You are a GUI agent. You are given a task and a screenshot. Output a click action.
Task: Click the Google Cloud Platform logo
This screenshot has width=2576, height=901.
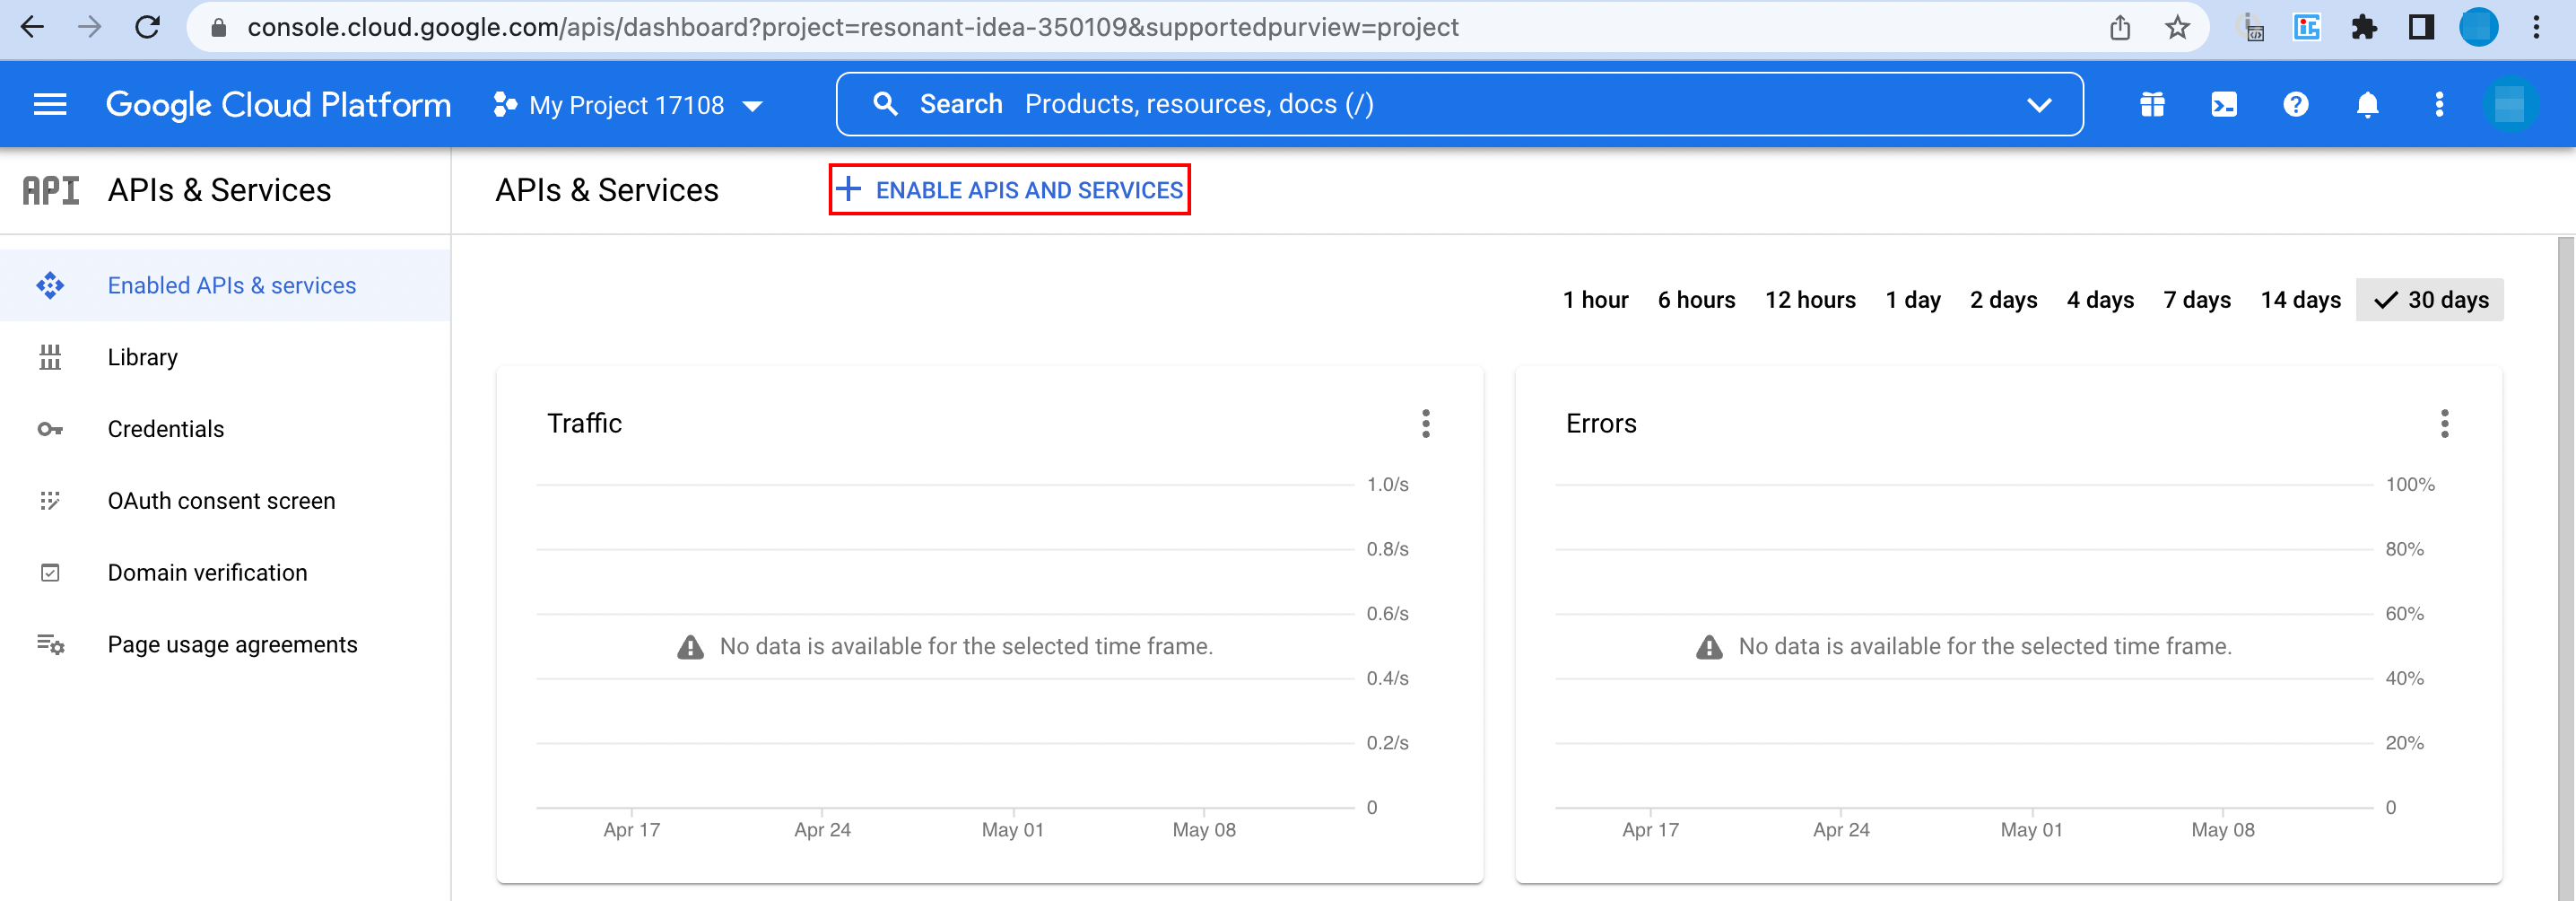coord(278,104)
